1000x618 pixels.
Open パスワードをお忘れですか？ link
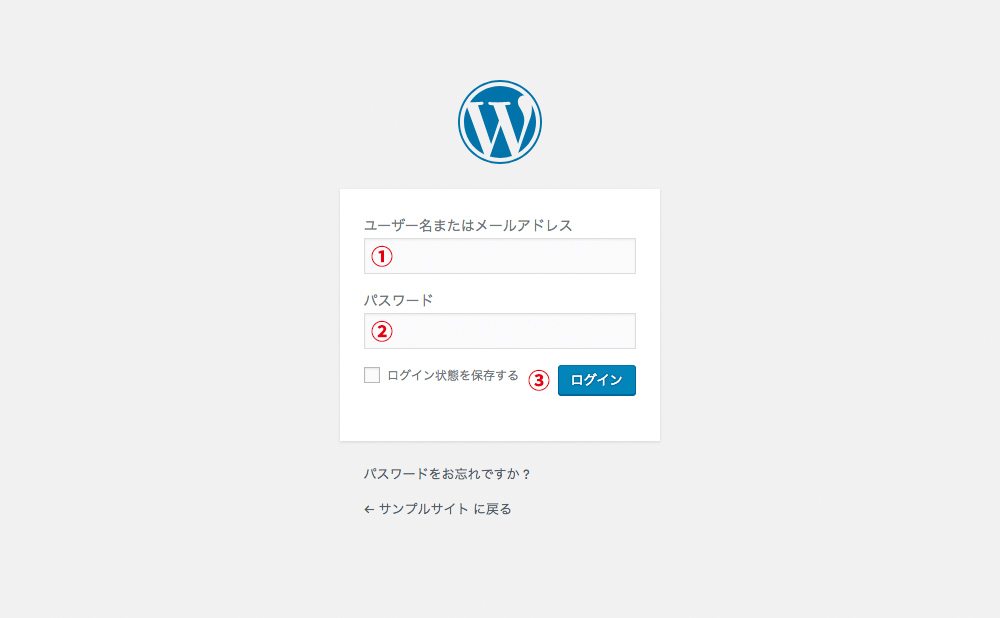click(x=448, y=475)
